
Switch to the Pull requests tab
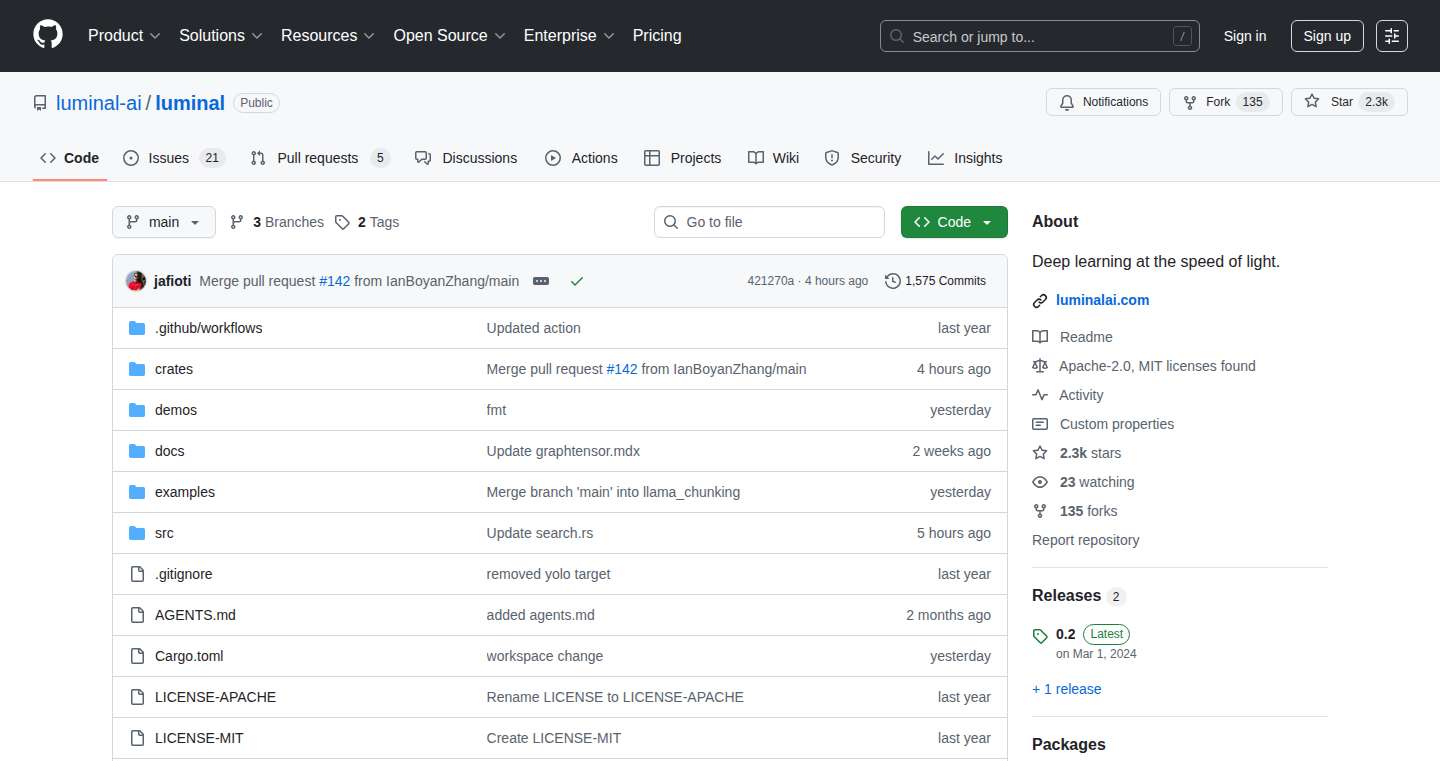pyautogui.click(x=319, y=158)
